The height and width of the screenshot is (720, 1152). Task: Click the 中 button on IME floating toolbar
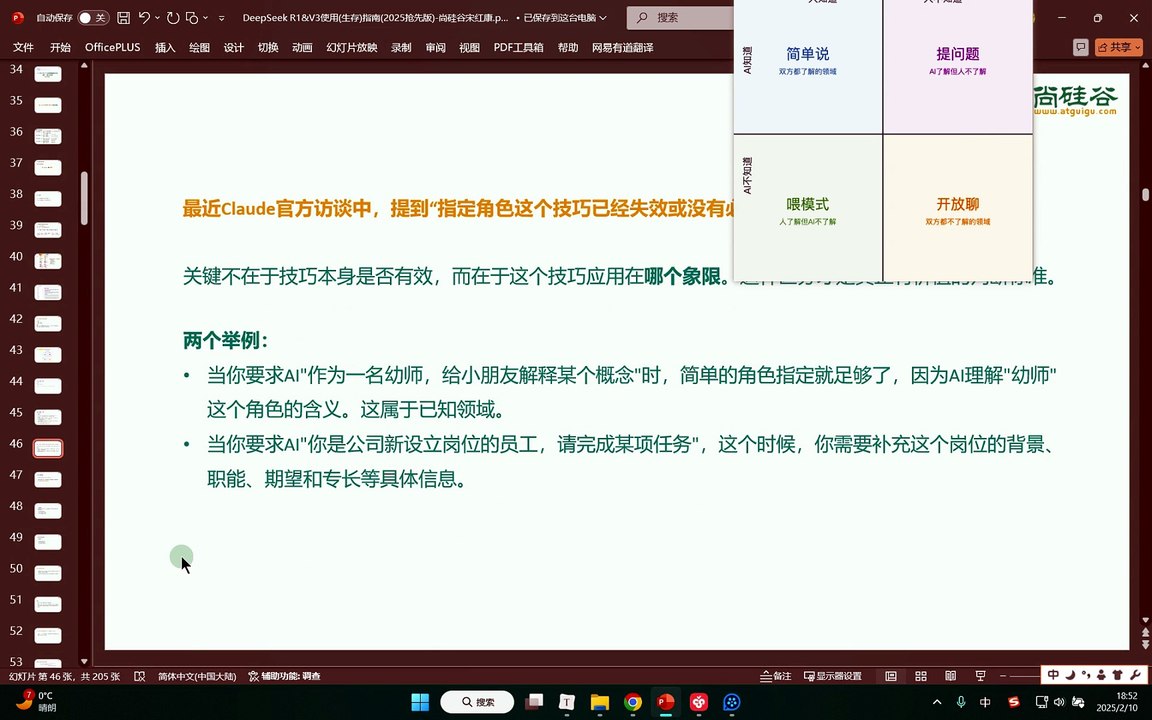1053,674
